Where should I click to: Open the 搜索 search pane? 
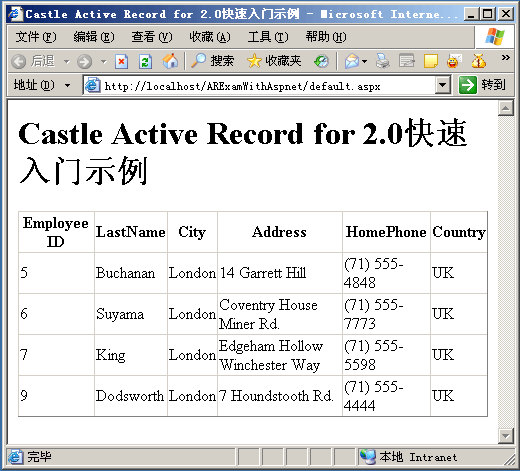click(x=213, y=61)
